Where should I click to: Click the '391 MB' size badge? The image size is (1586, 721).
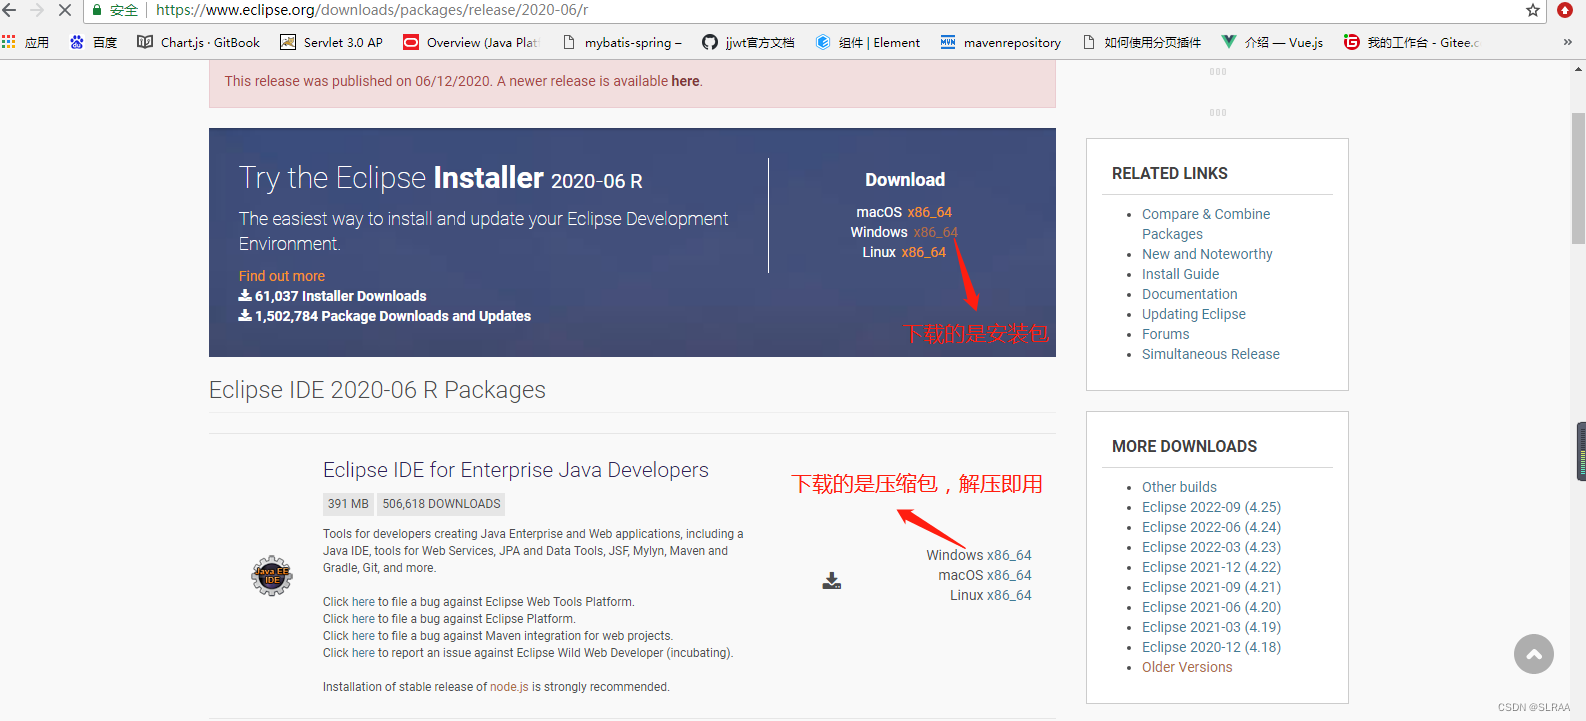pyautogui.click(x=348, y=504)
